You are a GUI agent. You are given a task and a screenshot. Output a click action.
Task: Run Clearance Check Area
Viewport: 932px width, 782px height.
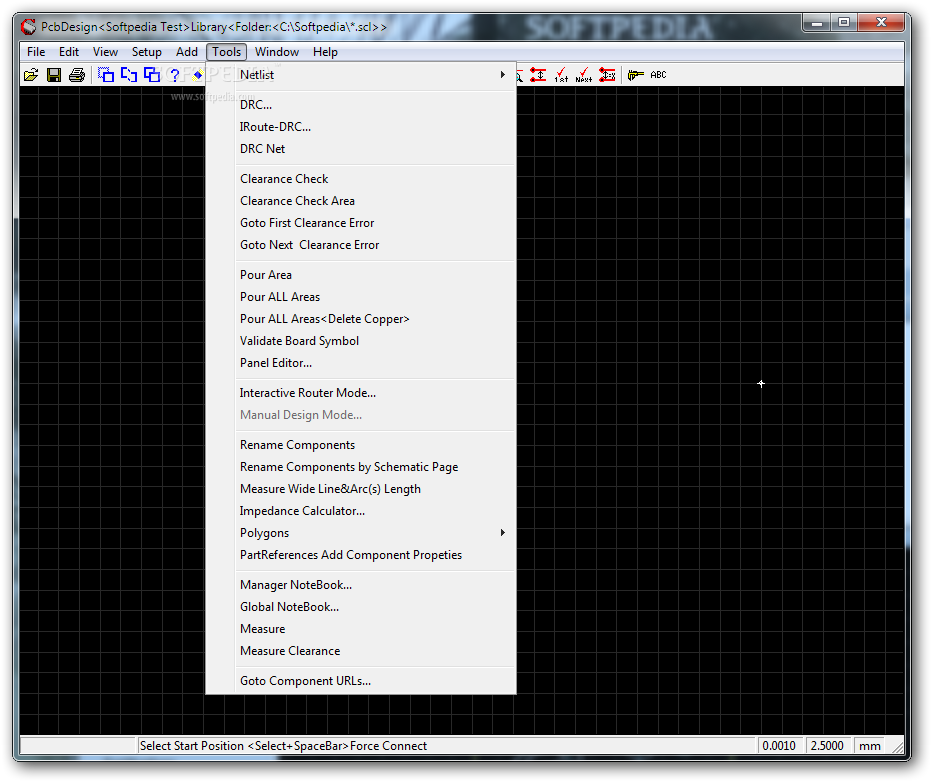pyautogui.click(x=361, y=201)
